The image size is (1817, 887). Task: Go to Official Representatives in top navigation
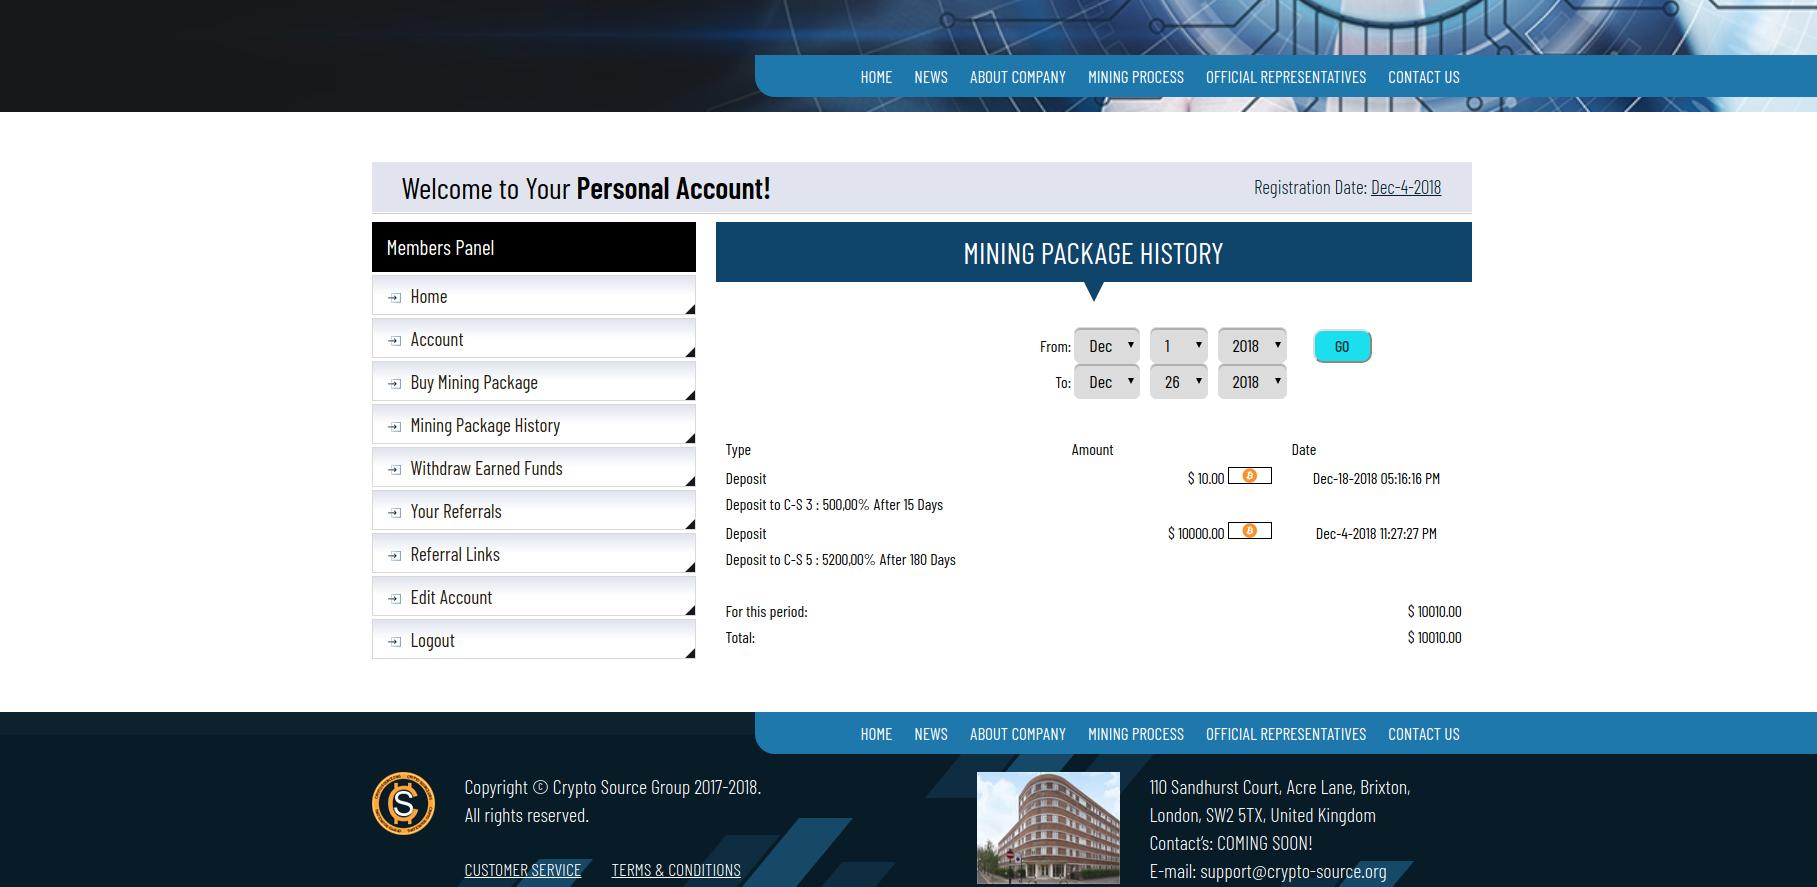(x=1285, y=77)
